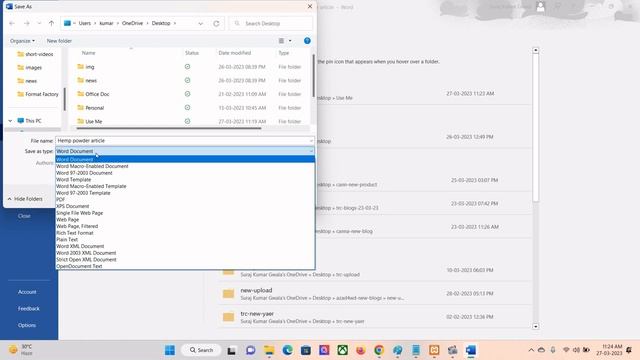Sort by Date modified column
This screenshot has width=640, height=360.
(235, 53)
